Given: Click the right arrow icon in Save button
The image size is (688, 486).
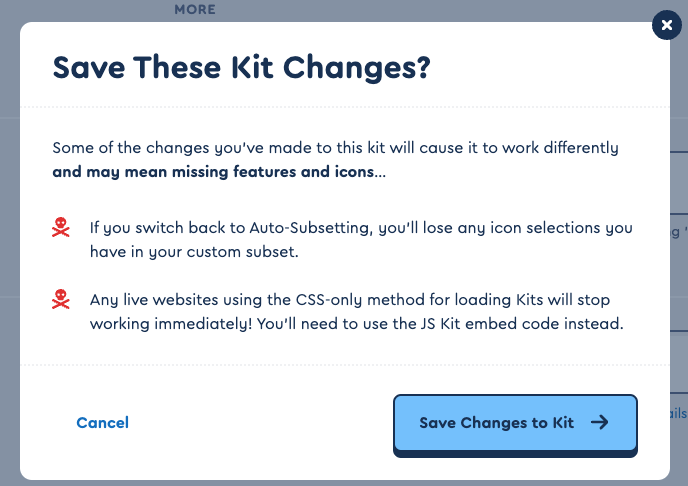Looking at the screenshot, I should click(x=599, y=422).
